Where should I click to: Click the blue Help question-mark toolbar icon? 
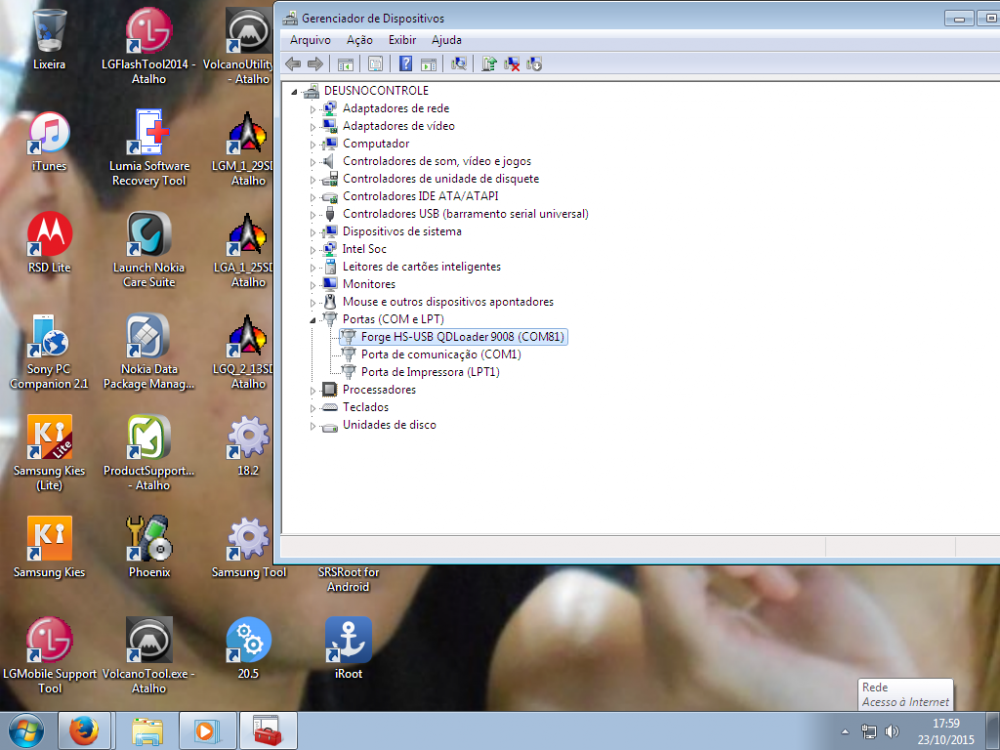click(406, 64)
